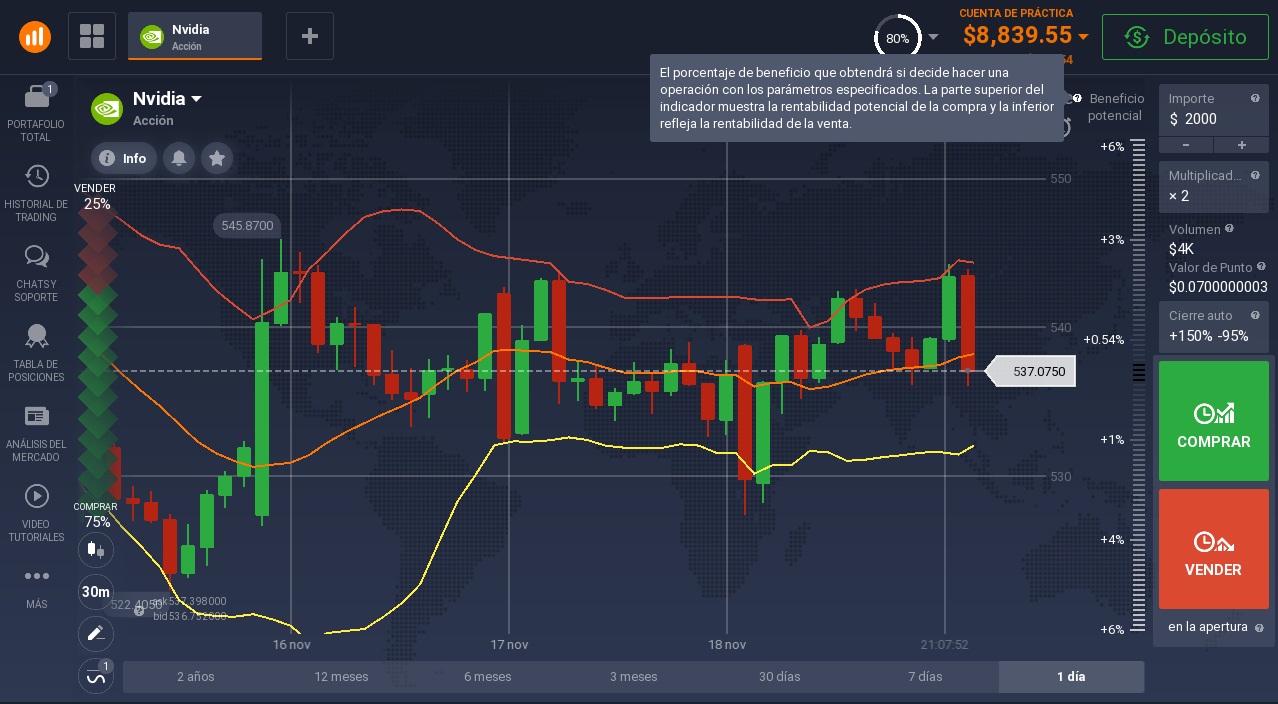The height and width of the screenshot is (704, 1278).
Task: Click help icon beside en la apertura
Action: coord(1258,628)
